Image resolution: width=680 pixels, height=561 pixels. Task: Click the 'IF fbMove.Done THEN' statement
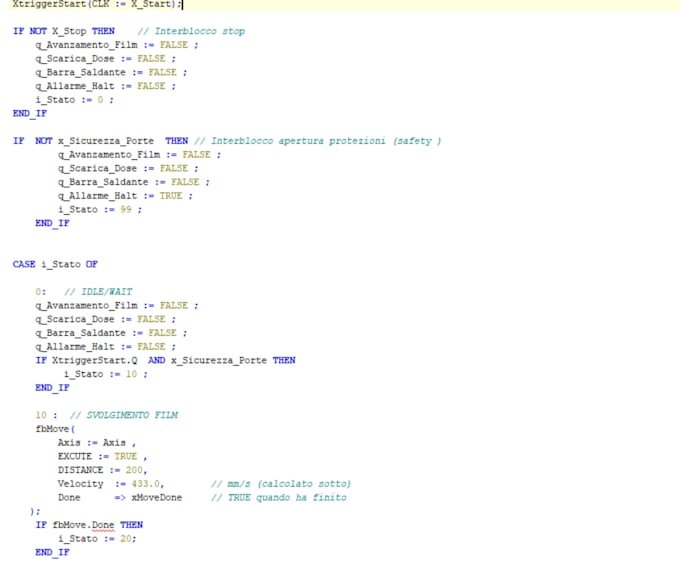pyautogui.click(x=89, y=525)
